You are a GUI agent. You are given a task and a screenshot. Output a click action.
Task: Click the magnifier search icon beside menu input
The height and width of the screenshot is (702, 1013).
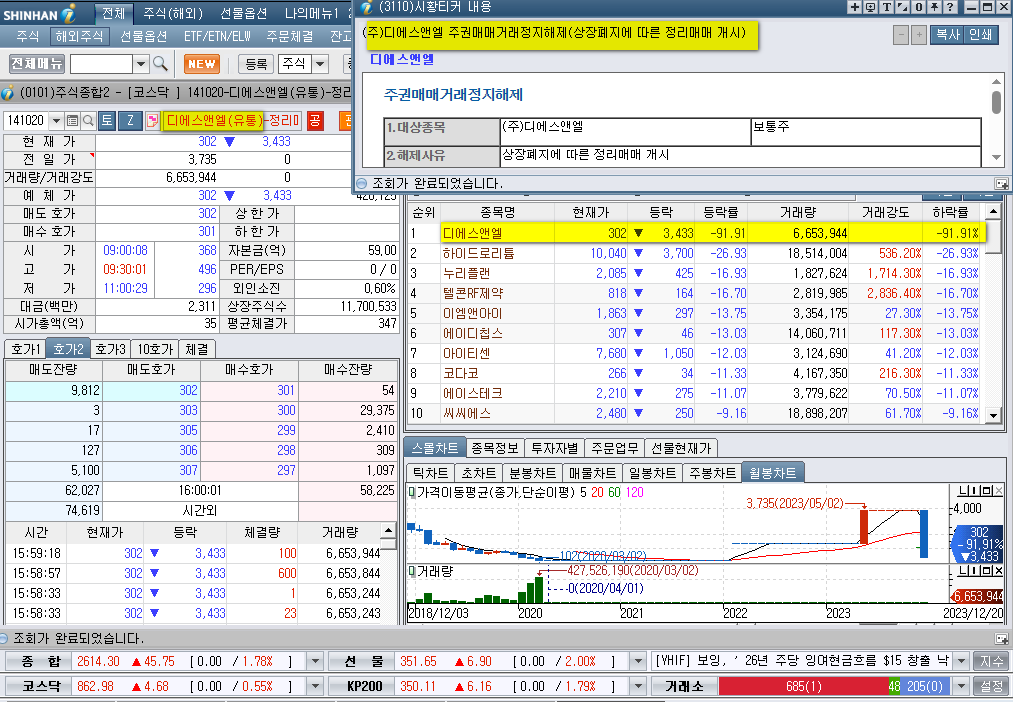[160, 64]
